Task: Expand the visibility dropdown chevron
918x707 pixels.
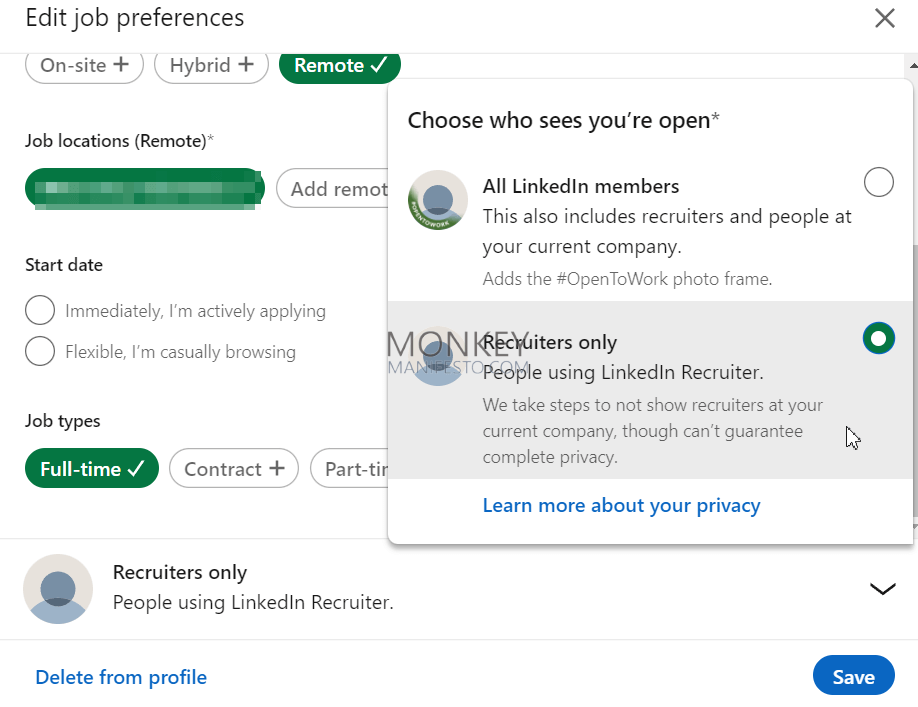Action: tap(882, 589)
